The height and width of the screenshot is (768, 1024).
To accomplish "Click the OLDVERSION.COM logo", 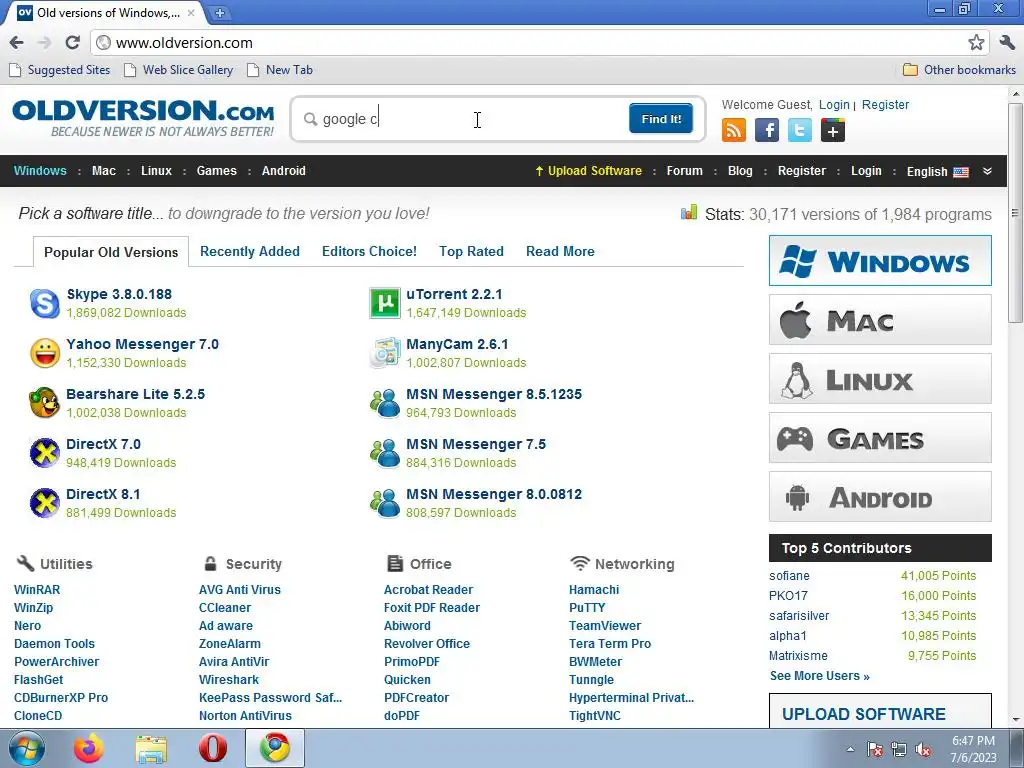I will 144,118.
